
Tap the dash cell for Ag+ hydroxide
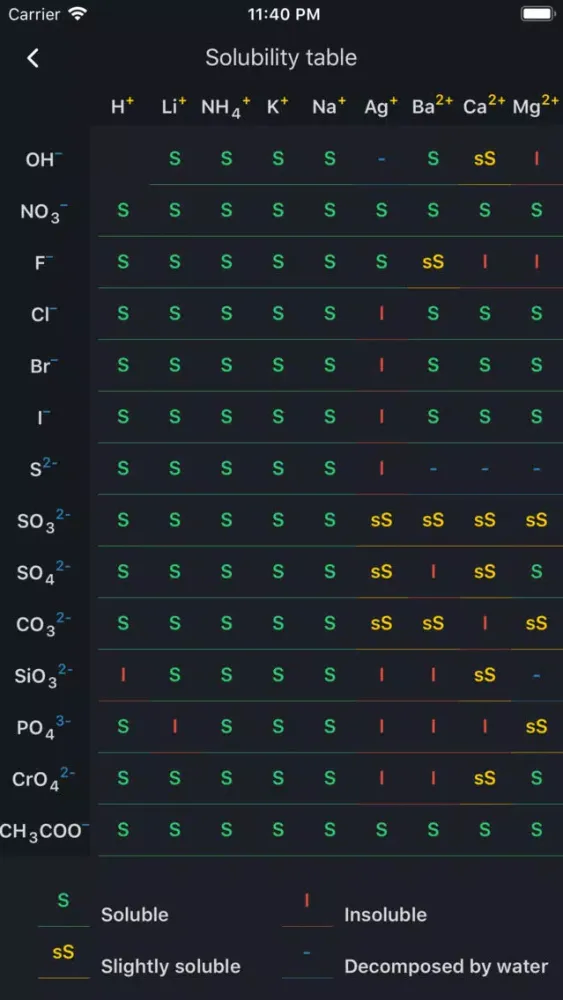coord(381,159)
